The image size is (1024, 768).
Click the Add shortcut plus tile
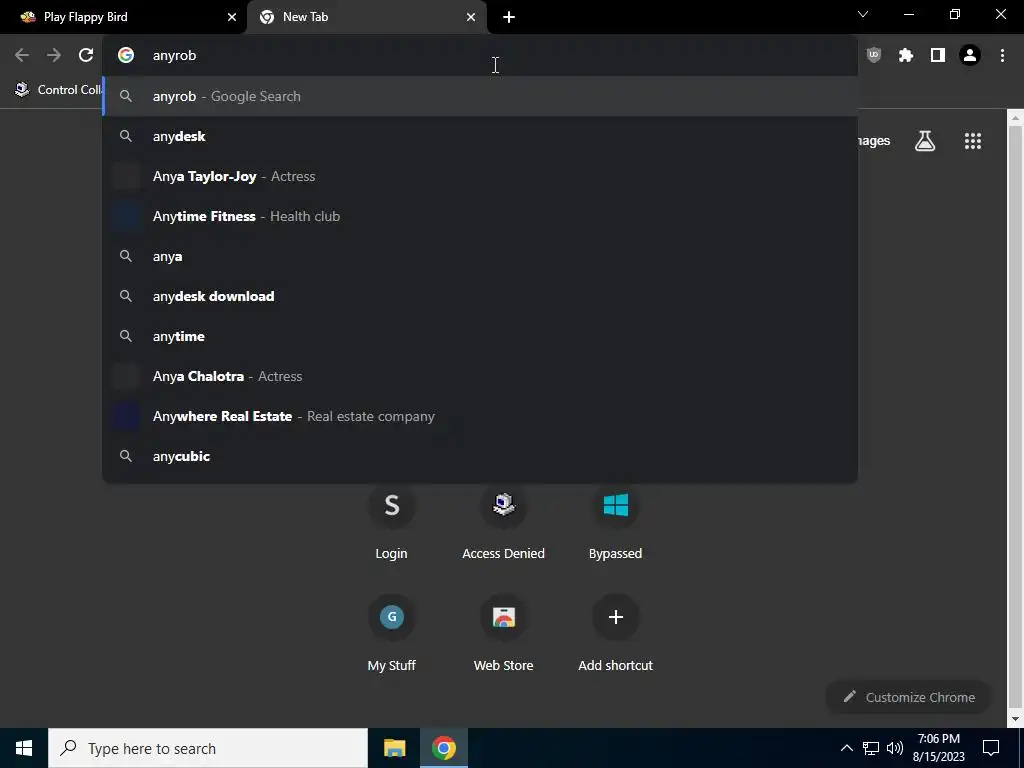615,633
